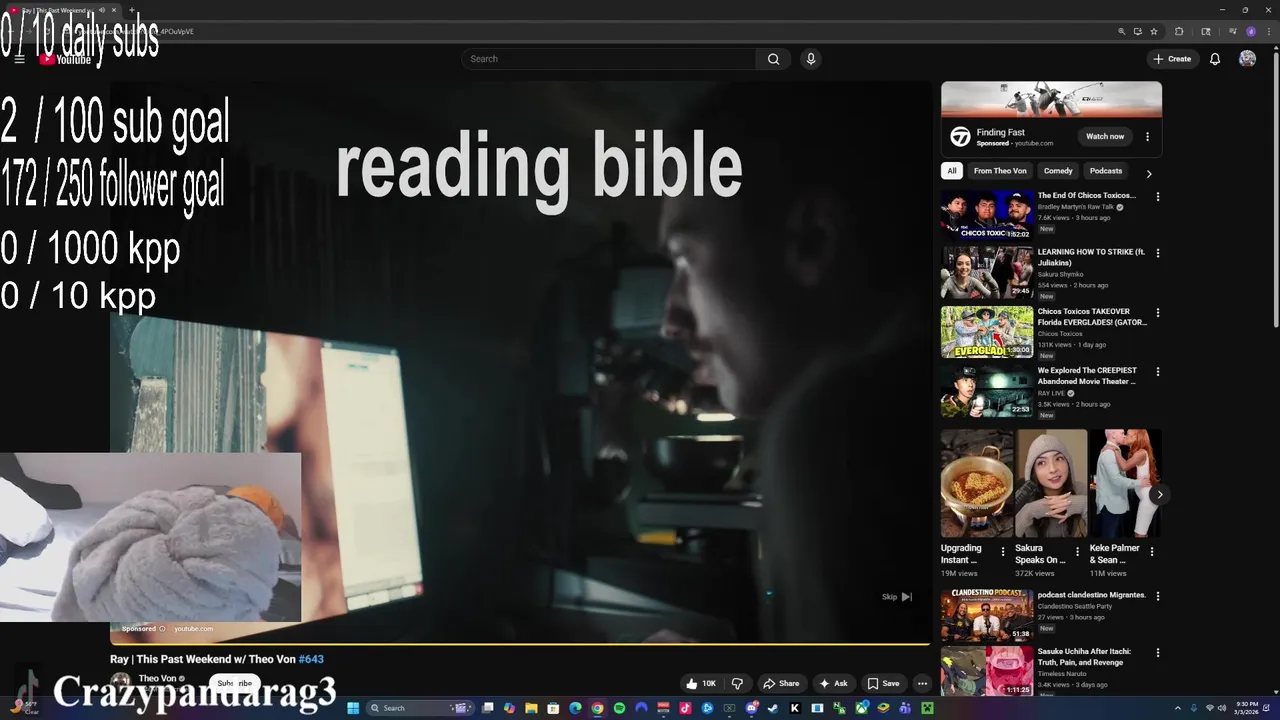Open options for Finding Fast sponsored card
Image resolution: width=1280 pixels, height=720 pixels.
1147,136
